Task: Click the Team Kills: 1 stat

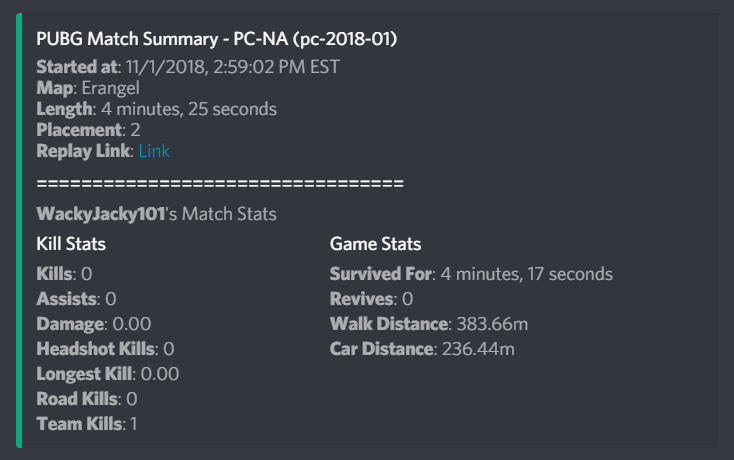Action: [87, 424]
